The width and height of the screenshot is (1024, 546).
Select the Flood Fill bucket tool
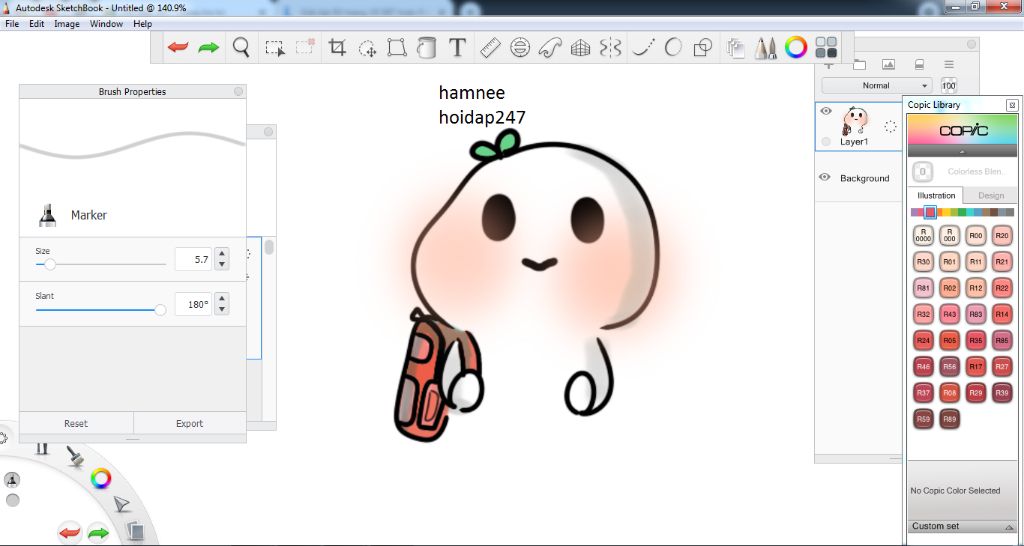tap(426, 47)
